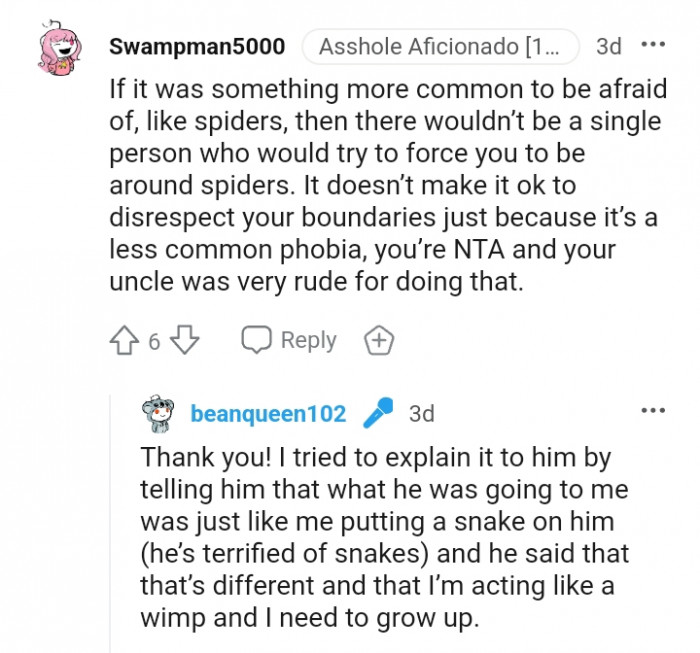
Task: Click beanqueen102's Snoo avatar
Action: (158, 414)
